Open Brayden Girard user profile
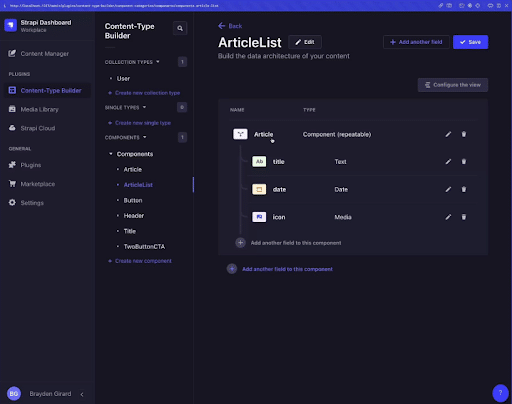Viewport: 512px width, 404px height. click(50, 394)
